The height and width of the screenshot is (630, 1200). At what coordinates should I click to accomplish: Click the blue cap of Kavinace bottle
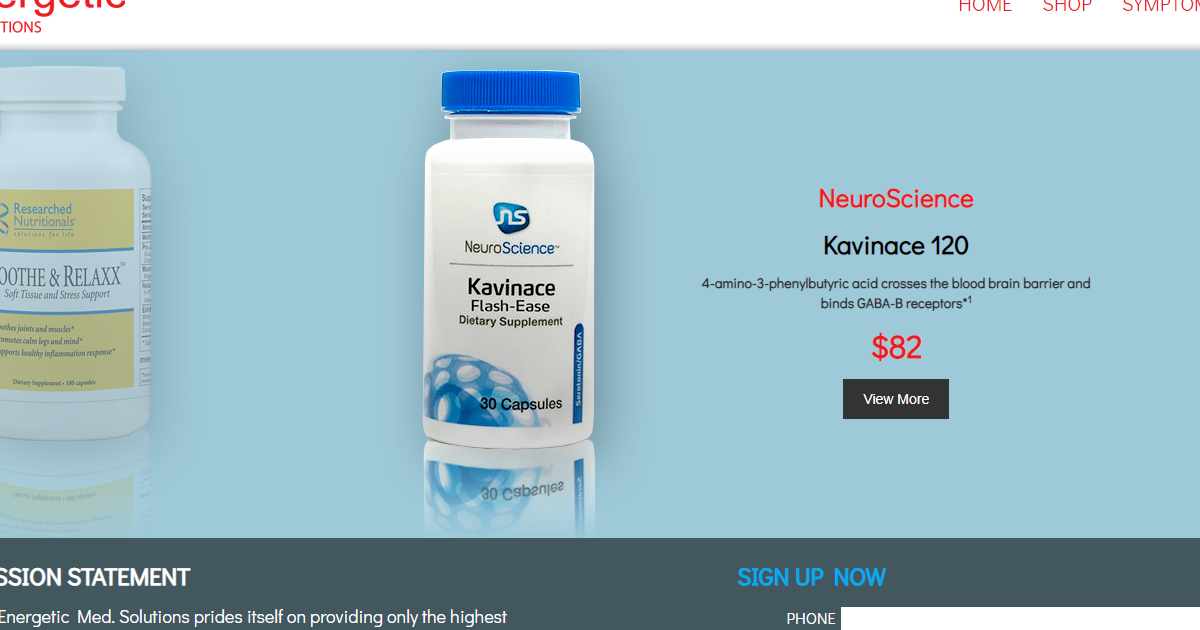click(x=511, y=93)
